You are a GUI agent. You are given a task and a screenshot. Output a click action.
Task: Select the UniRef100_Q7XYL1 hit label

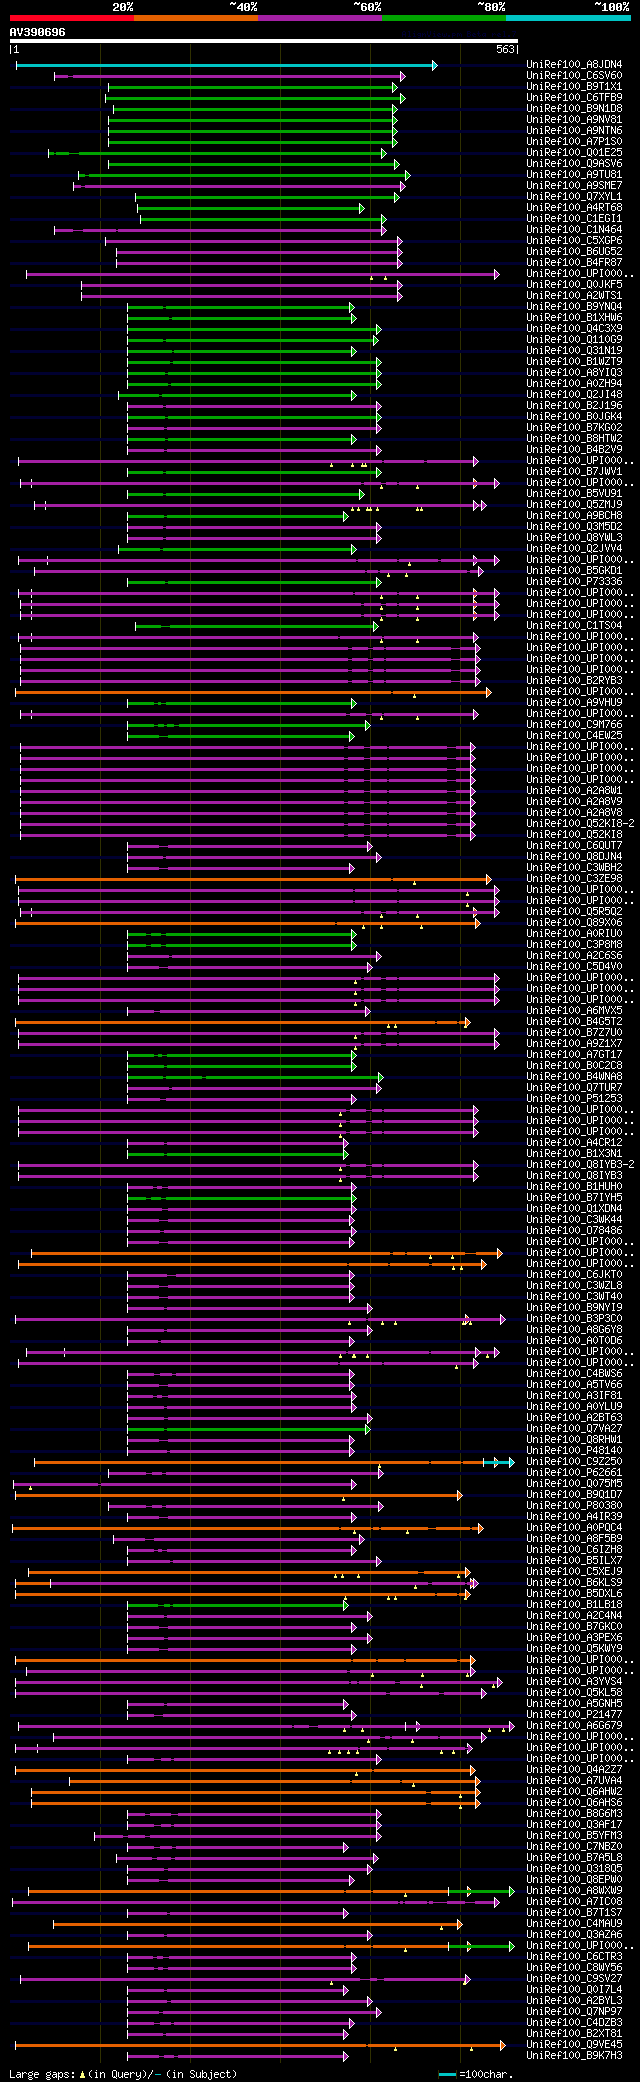[x=574, y=197]
